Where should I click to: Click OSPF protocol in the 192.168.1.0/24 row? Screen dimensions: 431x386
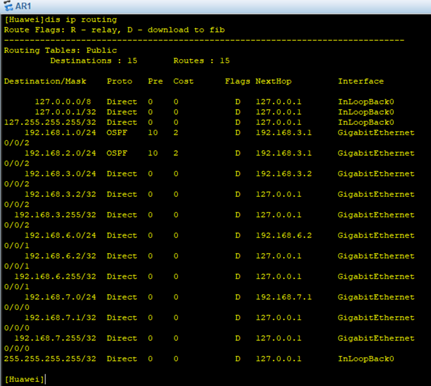click(117, 133)
